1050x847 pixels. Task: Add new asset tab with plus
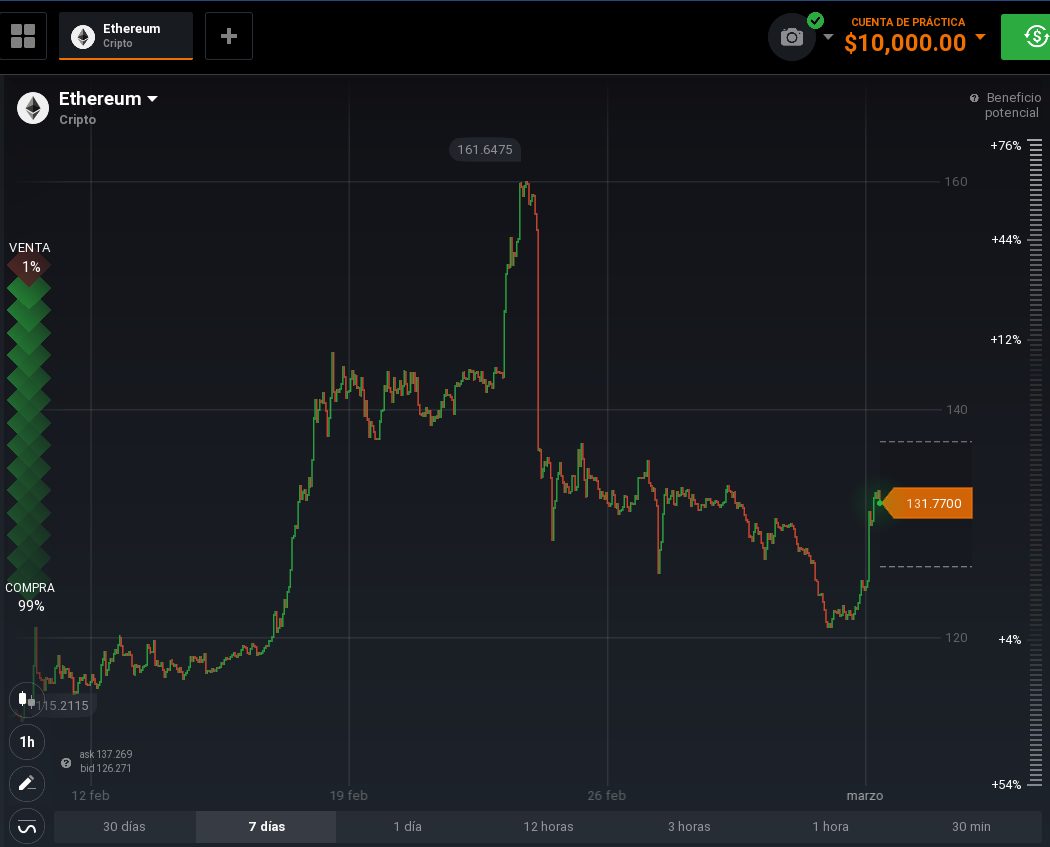click(x=229, y=36)
